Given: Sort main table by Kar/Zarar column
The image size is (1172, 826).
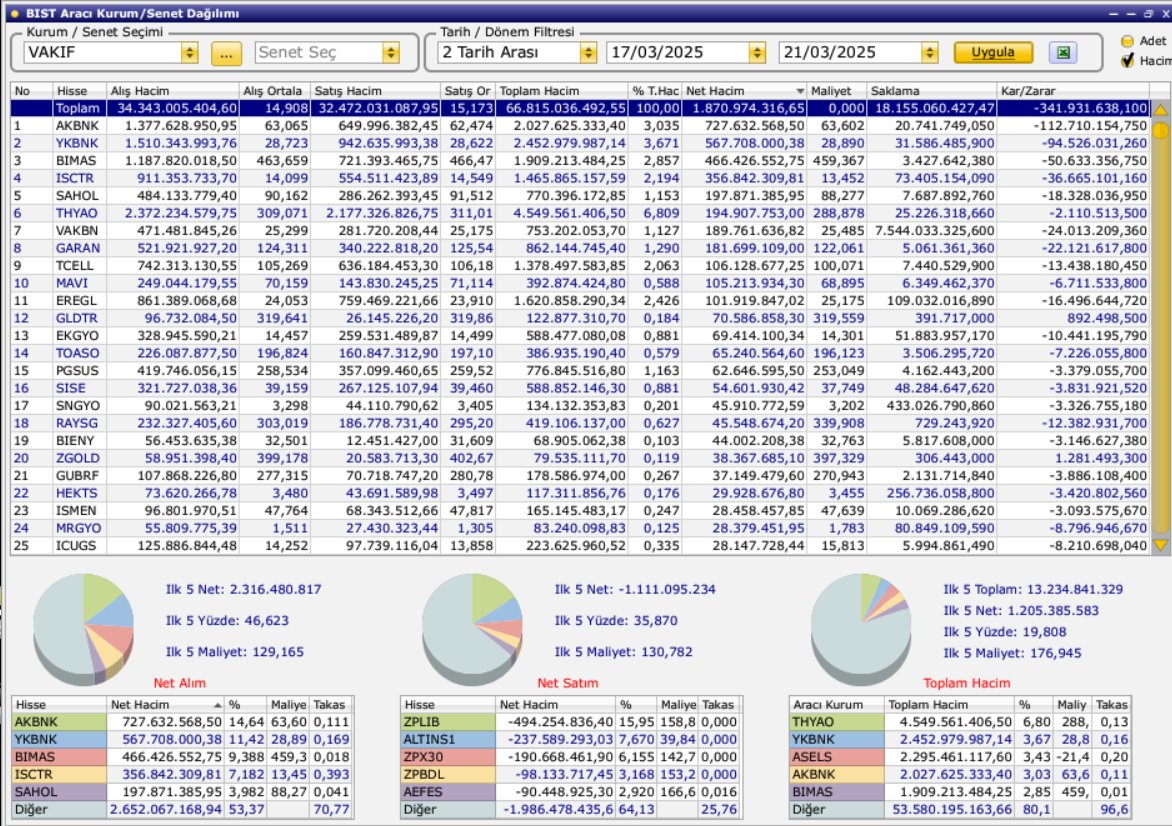Looking at the screenshot, I should [x=1073, y=90].
